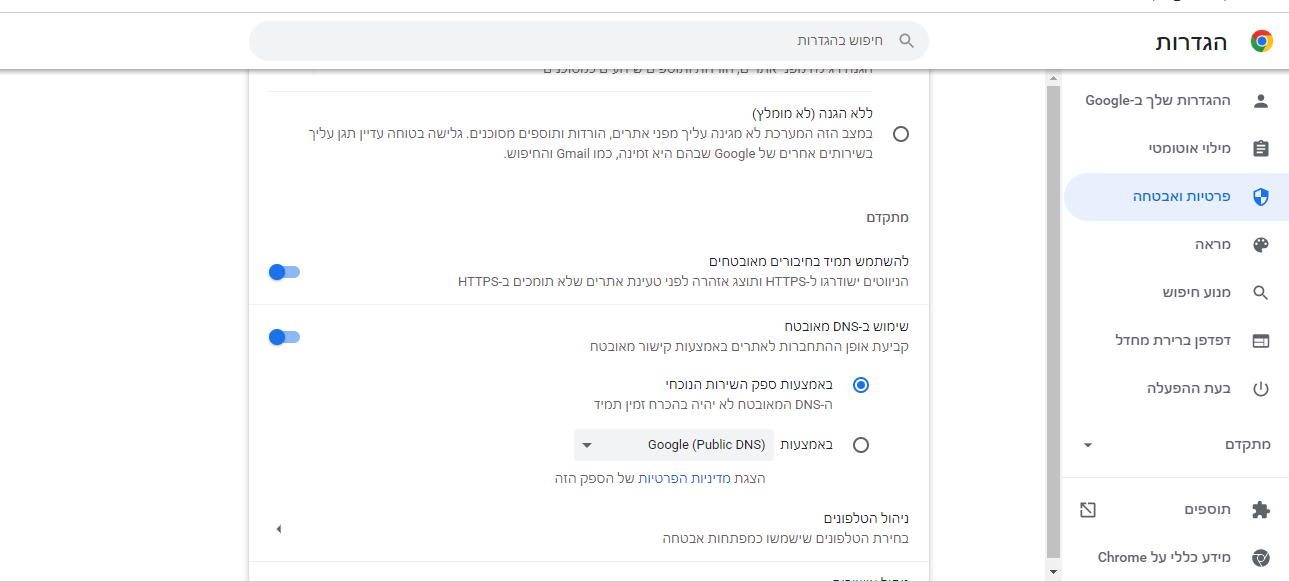Click the default browser window icon
Viewport: 1289px width, 582px height.
click(1260, 341)
